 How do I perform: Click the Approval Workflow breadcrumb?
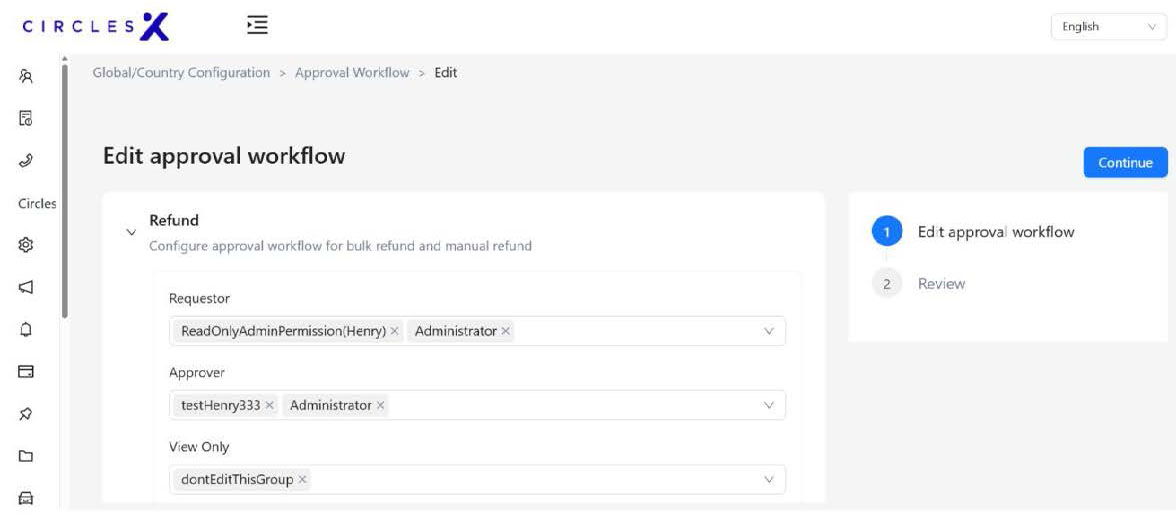click(x=352, y=73)
